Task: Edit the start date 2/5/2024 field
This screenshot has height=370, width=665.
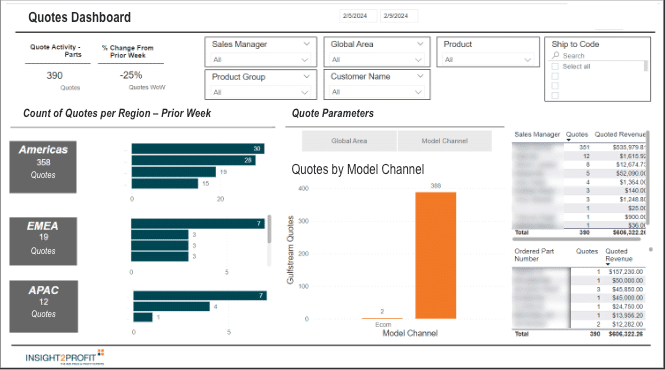Action: [357, 16]
